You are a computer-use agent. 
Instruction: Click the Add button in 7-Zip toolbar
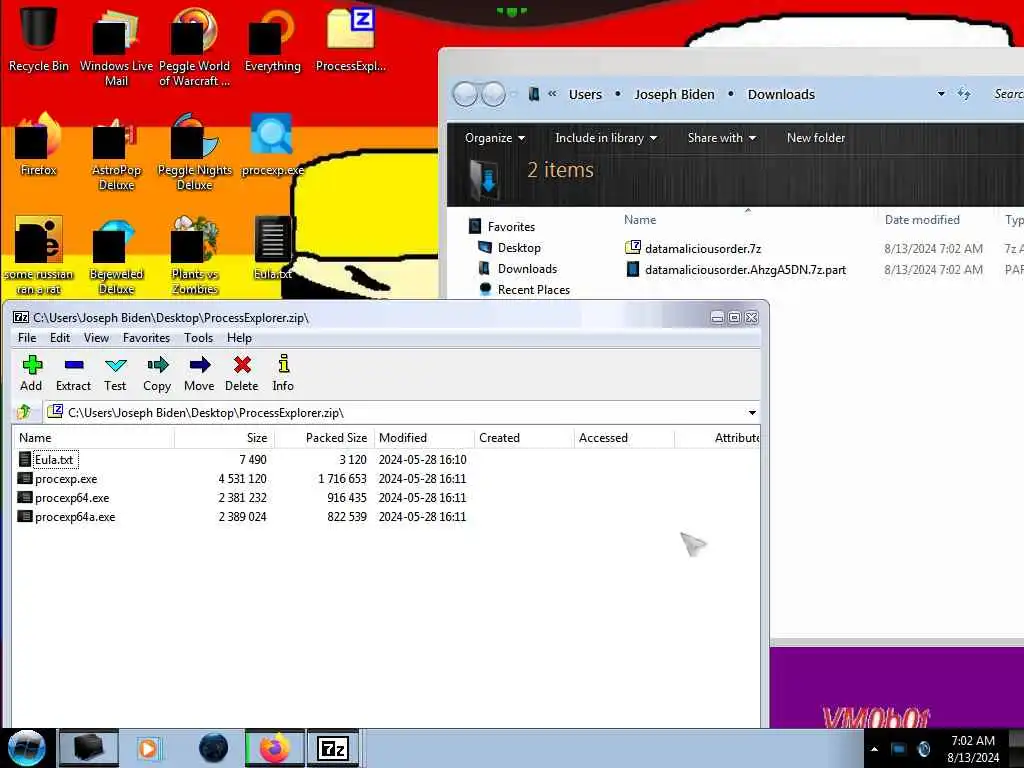31,373
